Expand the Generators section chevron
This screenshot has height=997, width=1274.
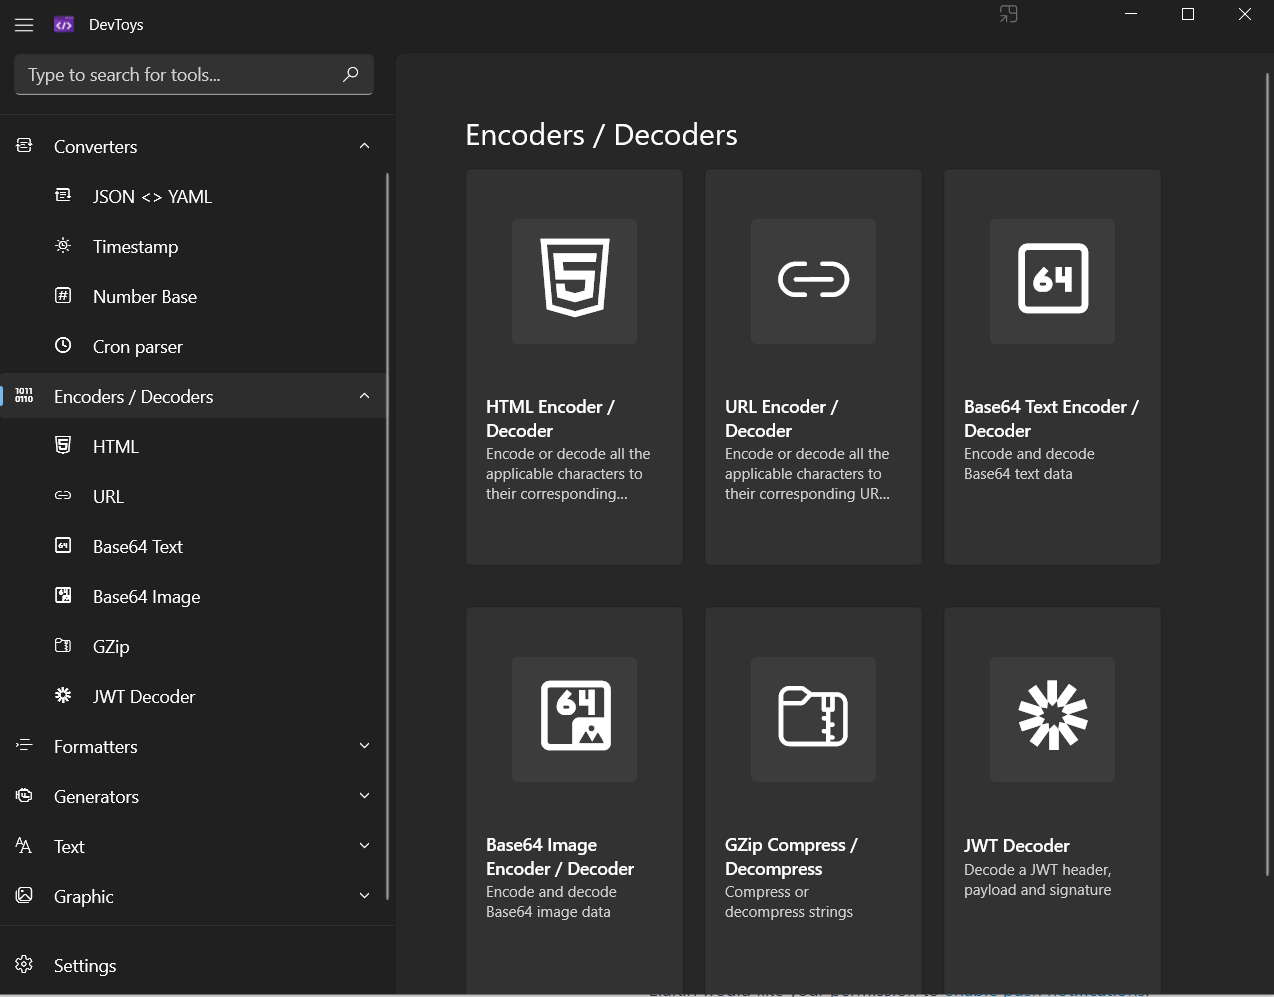[x=364, y=796]
